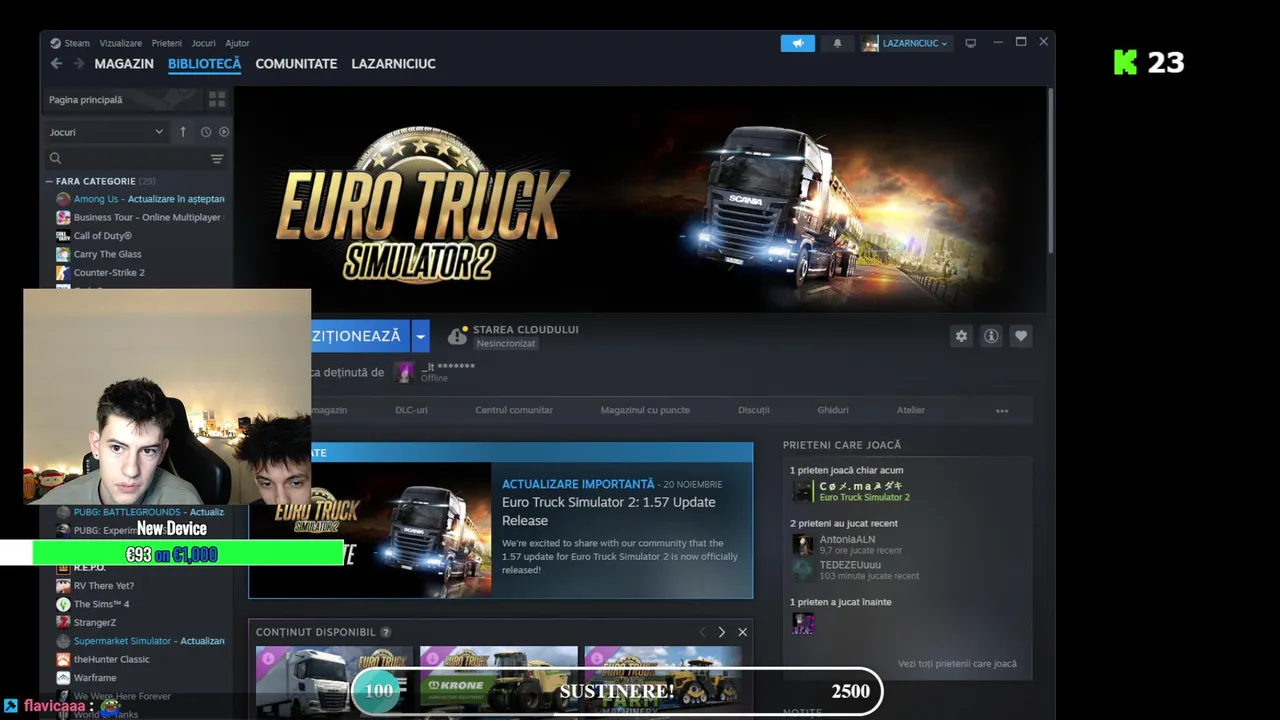Open the more options ellipsis
1280x720 pixels.
[x=1002, y=410]
